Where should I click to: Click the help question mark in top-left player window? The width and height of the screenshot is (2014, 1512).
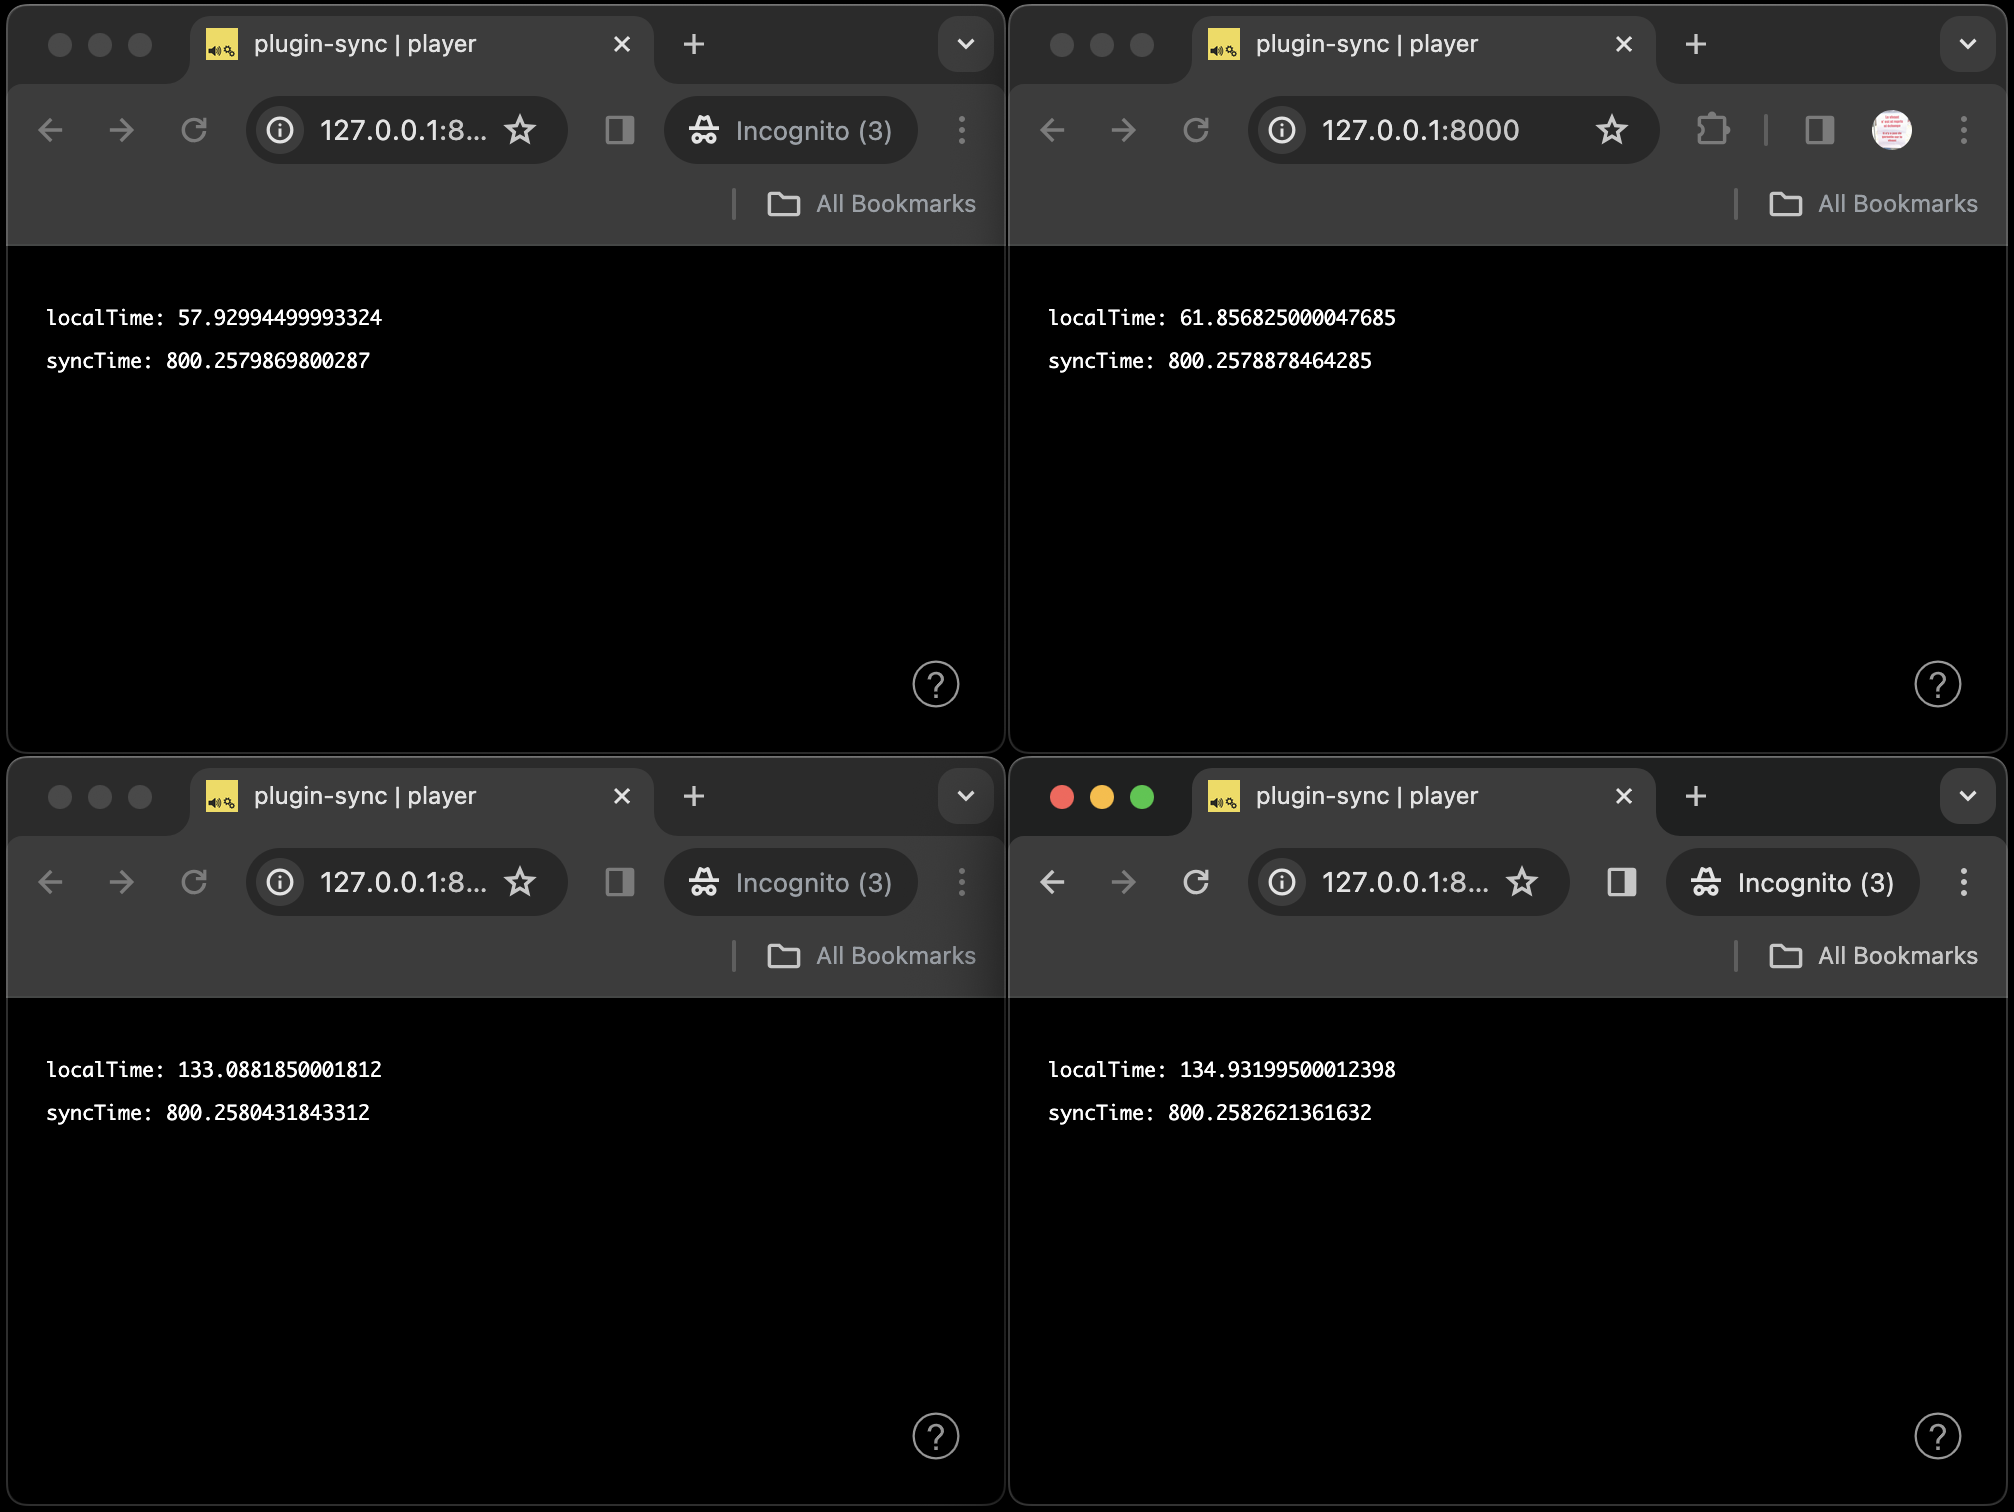(935, 684)
